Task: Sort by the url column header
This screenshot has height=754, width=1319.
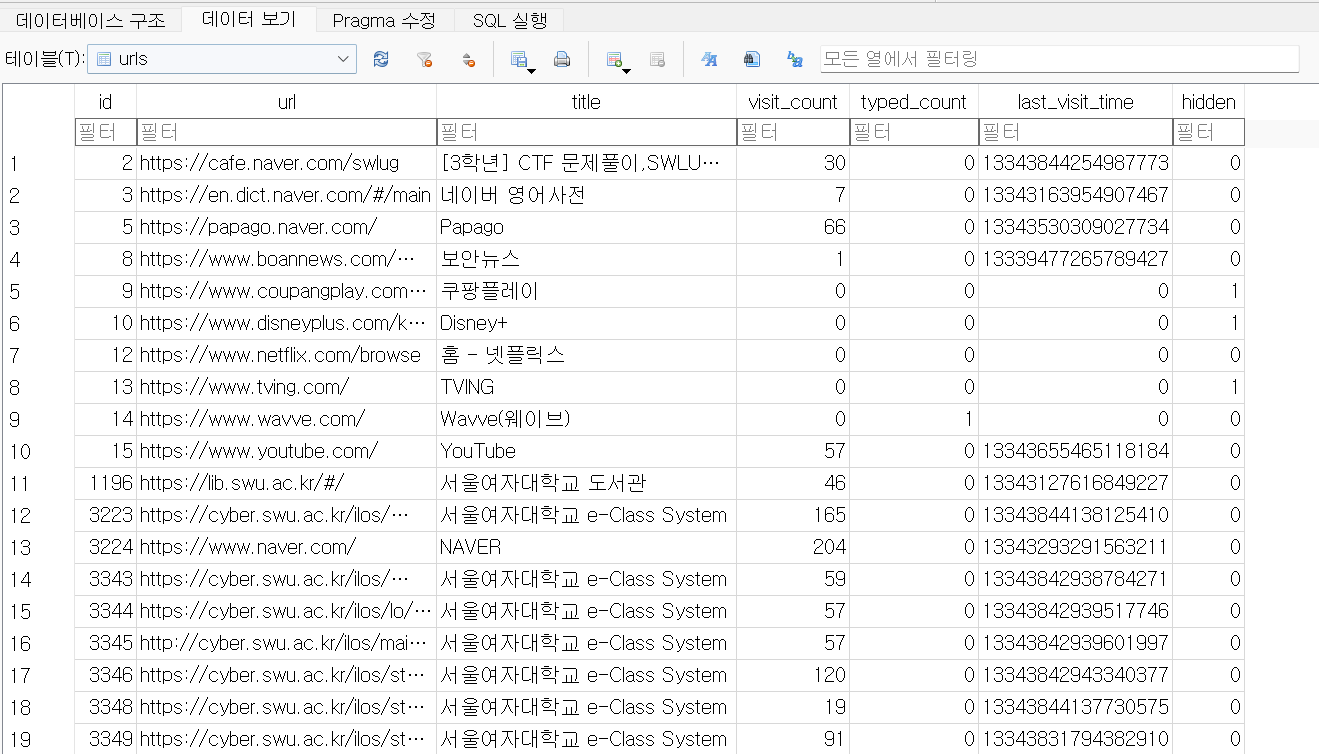Action: pyautogui.click(x=286, y=102)
